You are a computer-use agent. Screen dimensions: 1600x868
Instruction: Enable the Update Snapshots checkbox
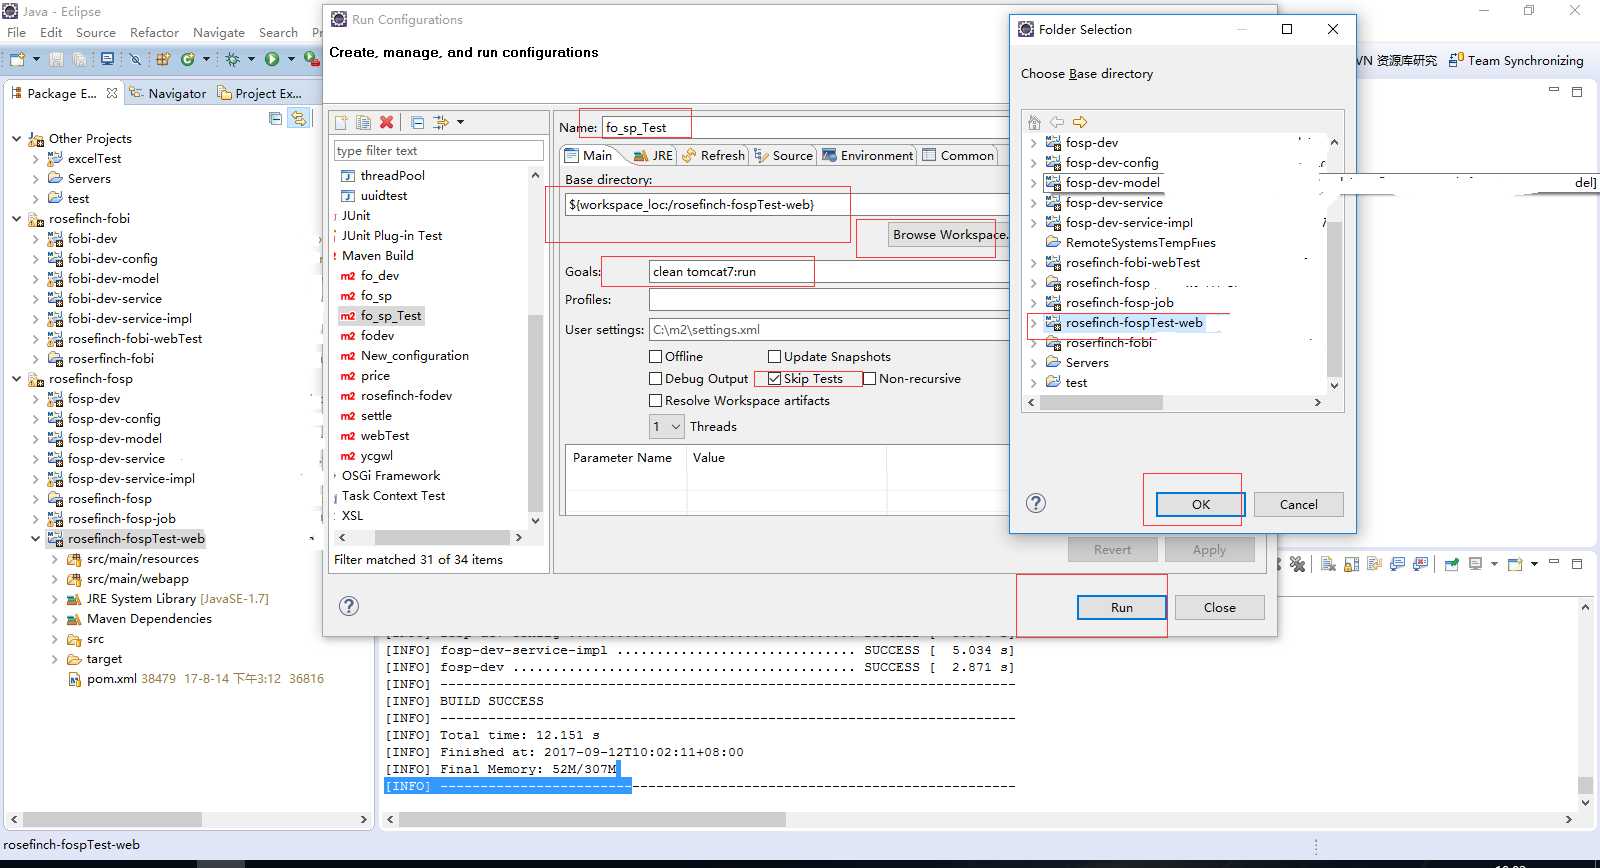tap(775, 356)
